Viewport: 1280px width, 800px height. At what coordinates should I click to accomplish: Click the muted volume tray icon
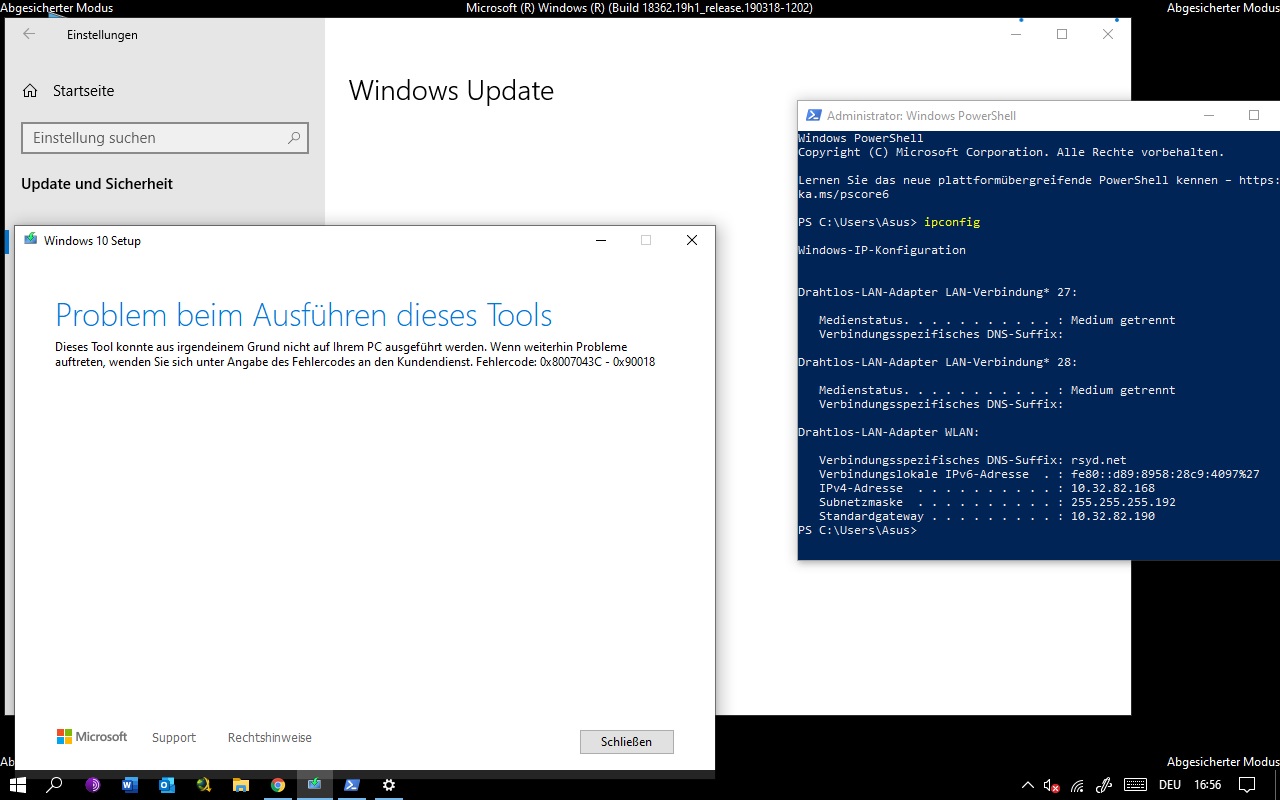coord(1052,786)
